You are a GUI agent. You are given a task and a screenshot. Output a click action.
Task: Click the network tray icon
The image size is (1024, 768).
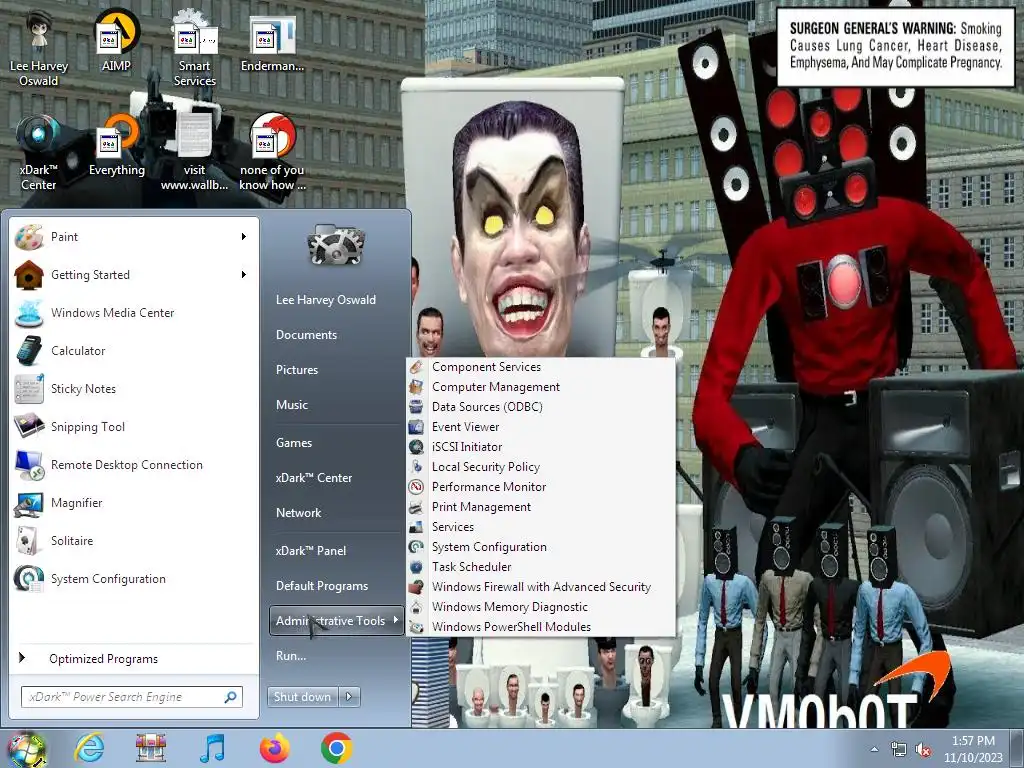click(899, 750)
